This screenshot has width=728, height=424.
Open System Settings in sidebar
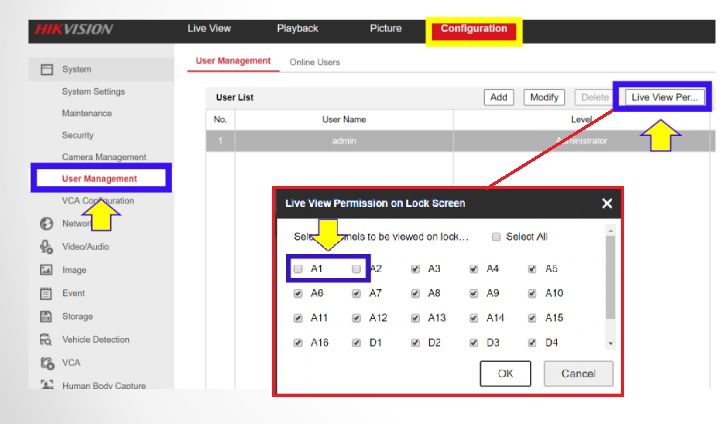click(93, 92)
